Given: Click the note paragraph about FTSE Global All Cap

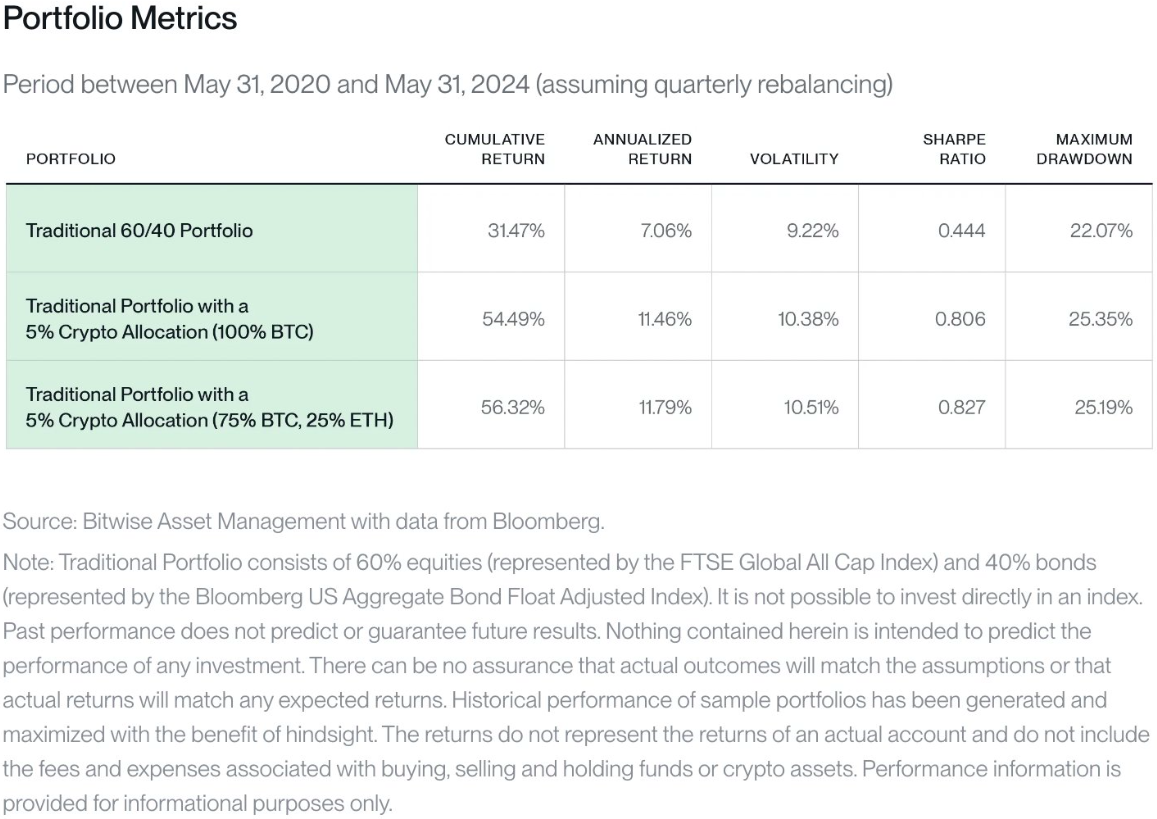Looking at the screenshot, I should 576,682.
